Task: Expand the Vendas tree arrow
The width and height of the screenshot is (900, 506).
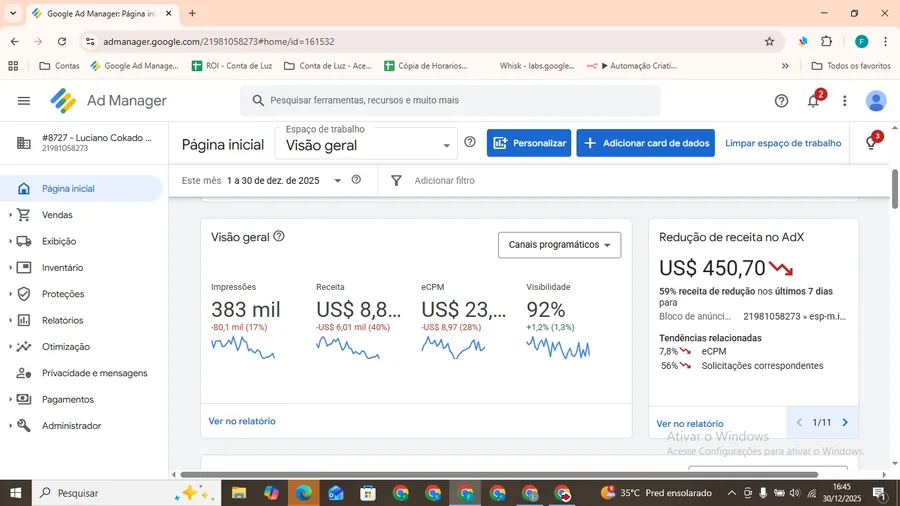Action: tap(10, 215)
